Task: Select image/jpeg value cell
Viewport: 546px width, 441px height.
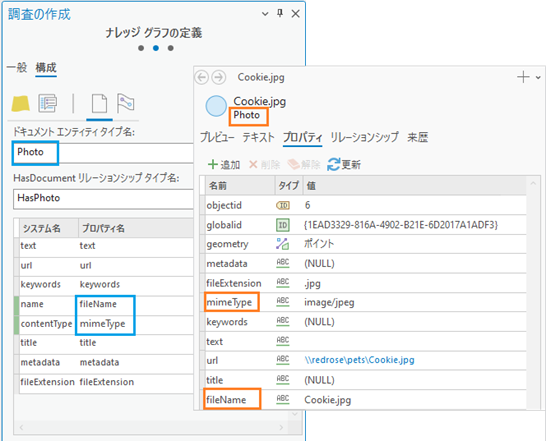Action: (x=329, y=302)
